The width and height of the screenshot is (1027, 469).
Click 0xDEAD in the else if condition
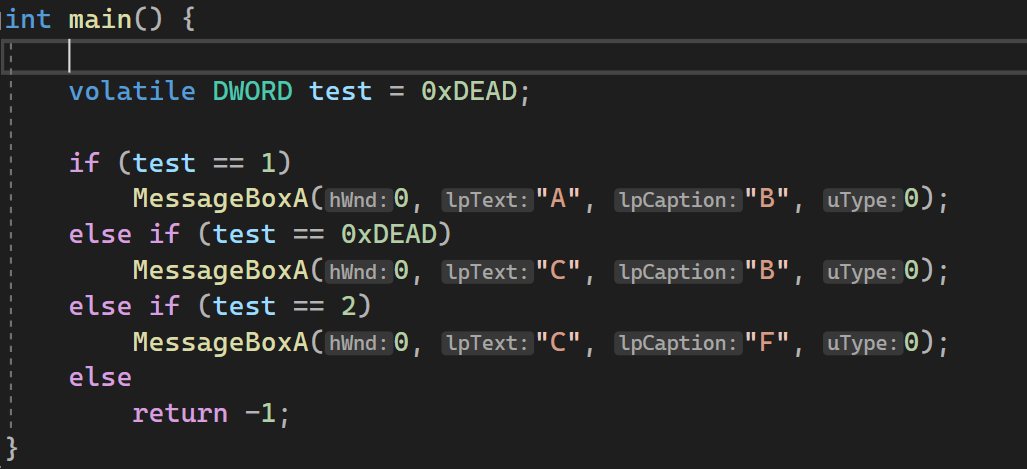point(388,234)
